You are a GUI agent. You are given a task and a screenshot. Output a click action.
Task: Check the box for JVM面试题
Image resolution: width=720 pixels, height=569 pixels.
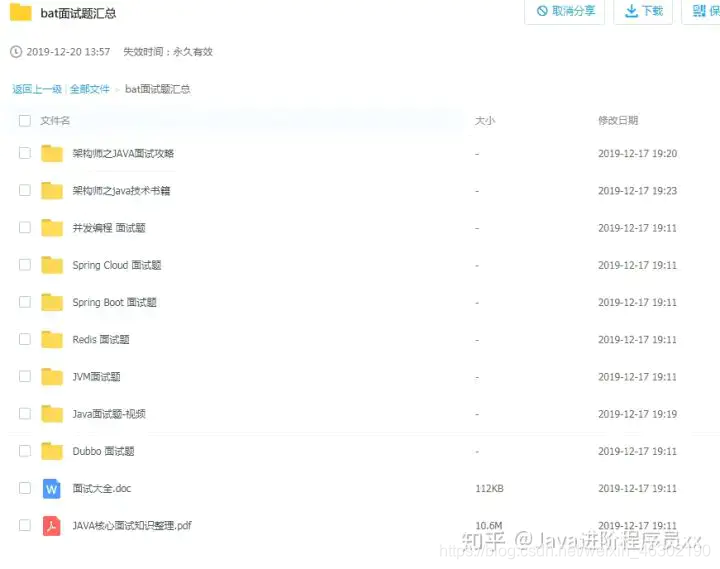[25, 376]
